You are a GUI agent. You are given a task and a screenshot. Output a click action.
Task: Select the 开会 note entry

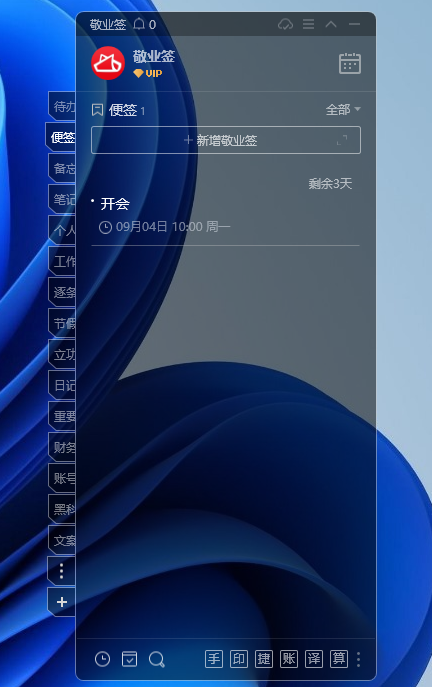tap(115, 204)
